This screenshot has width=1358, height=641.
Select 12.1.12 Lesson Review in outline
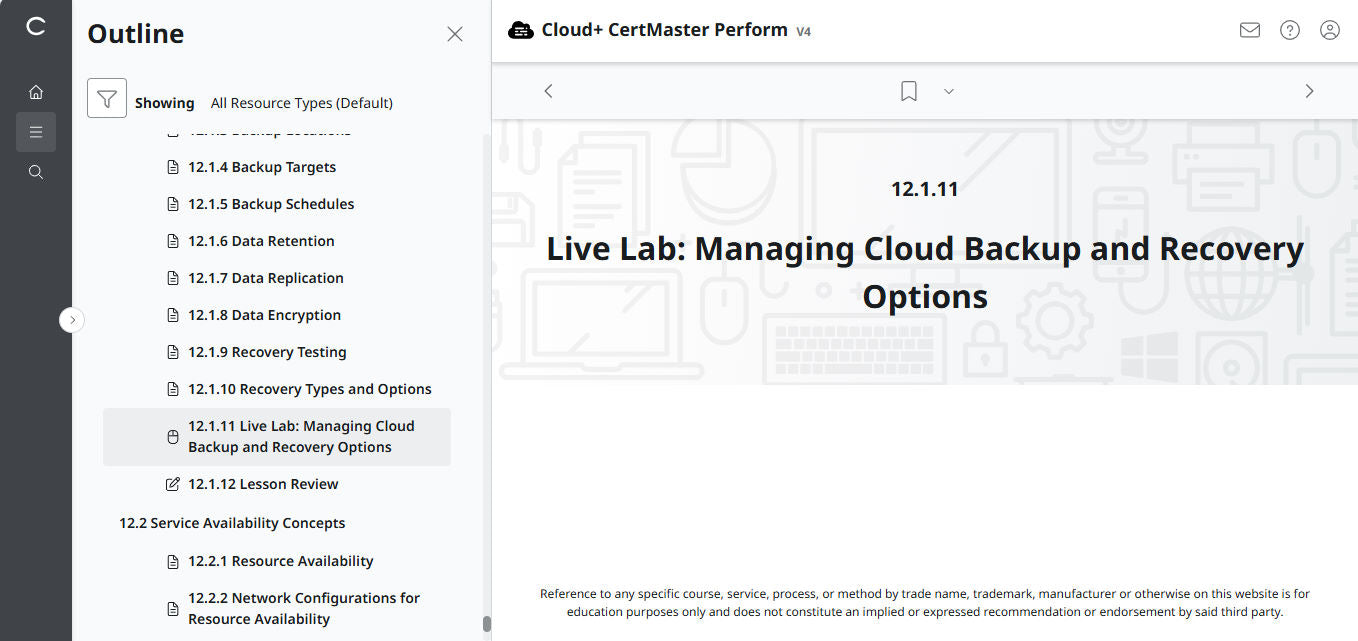tap(262, 483)
